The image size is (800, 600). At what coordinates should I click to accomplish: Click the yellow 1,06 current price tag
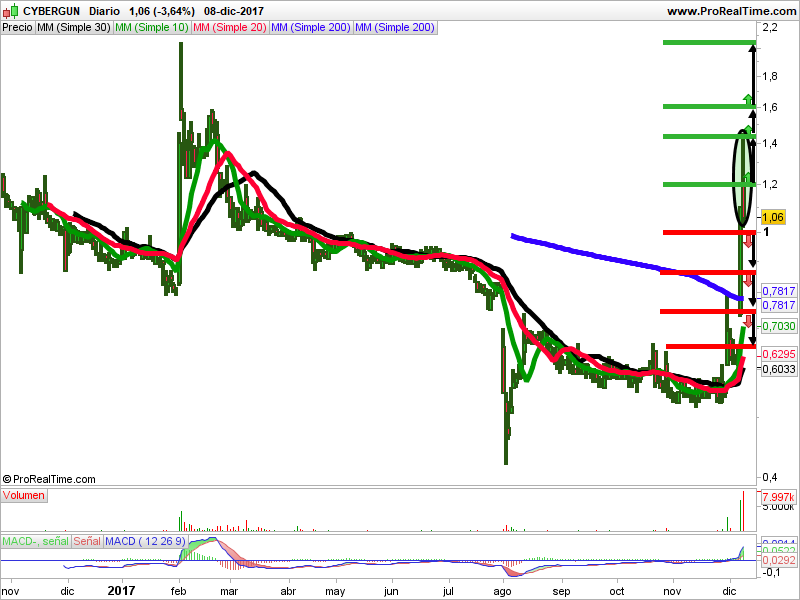[x=772, y=217]
